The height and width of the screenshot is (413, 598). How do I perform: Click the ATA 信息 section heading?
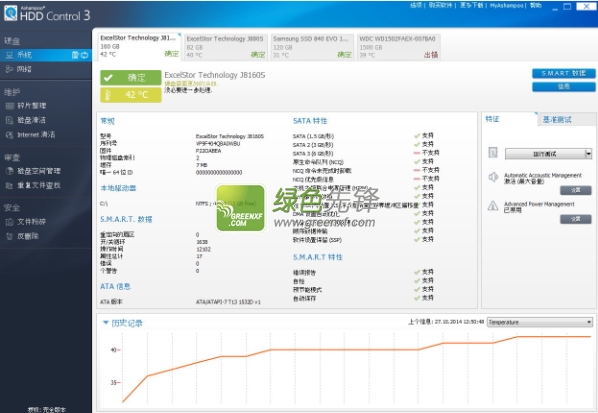[x=116, y=286]
